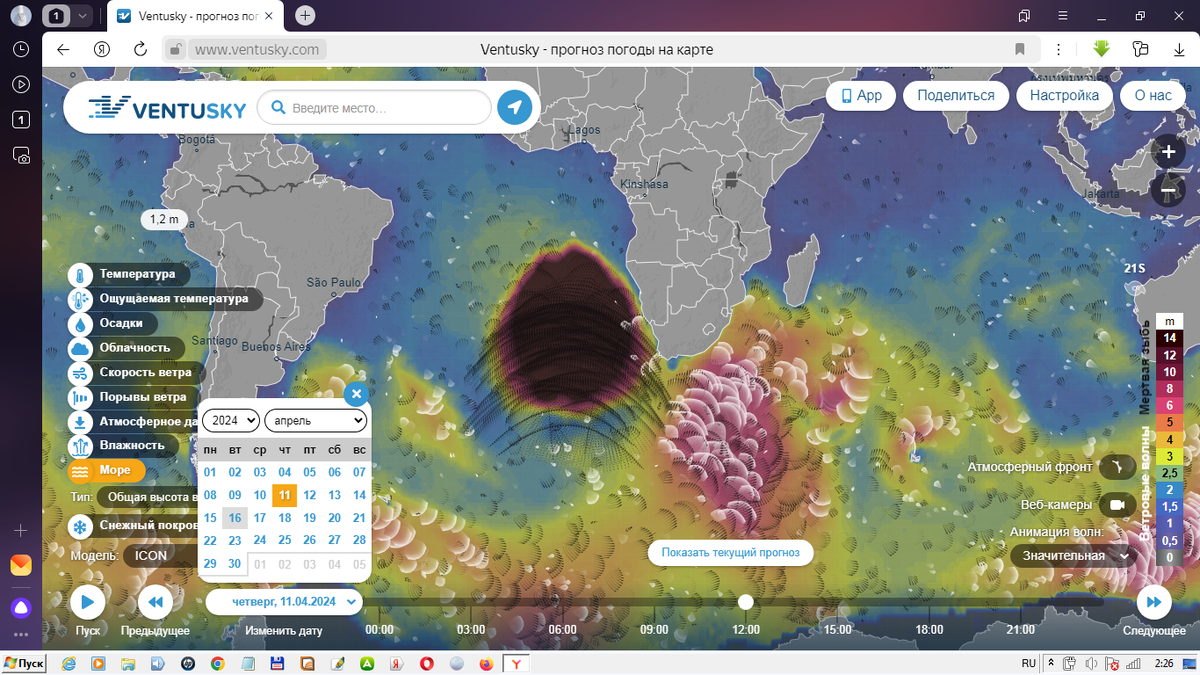
Task: Jump to 18:00 on the timeline
Action: [x=929, y=630]
